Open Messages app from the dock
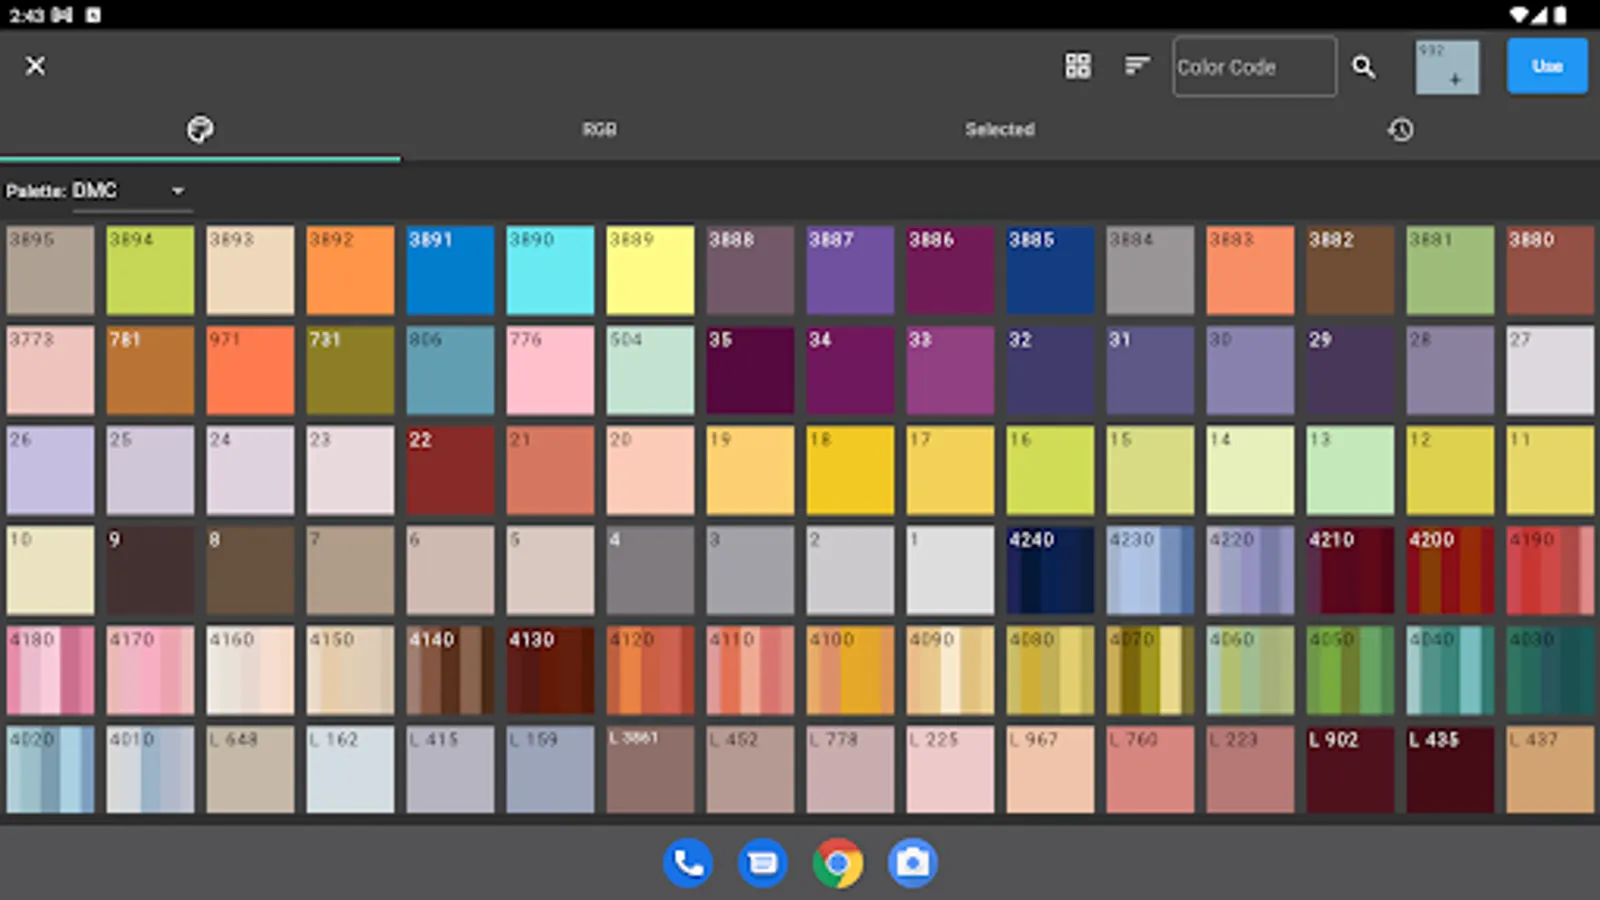 pos(763,862)
